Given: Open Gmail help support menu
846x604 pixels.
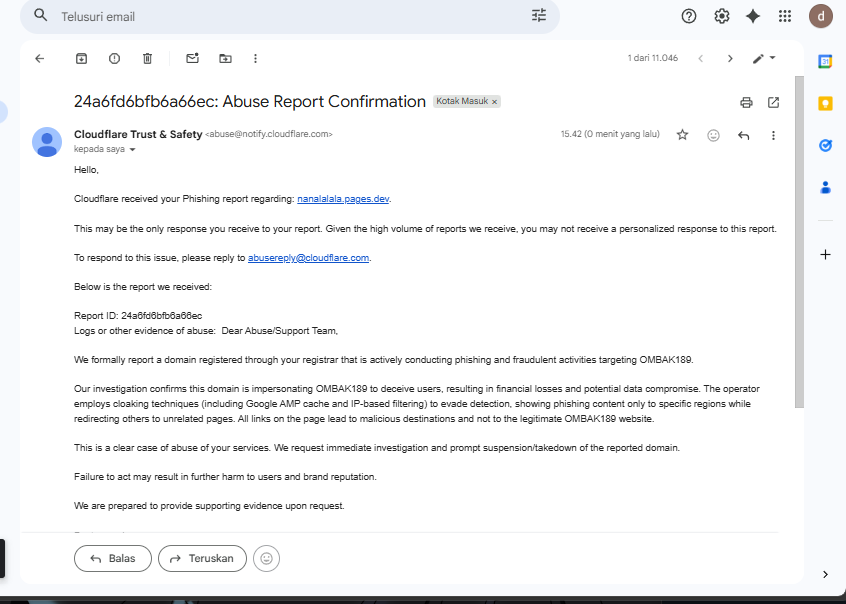Looking at the screenshot, I should coord(688,16).
